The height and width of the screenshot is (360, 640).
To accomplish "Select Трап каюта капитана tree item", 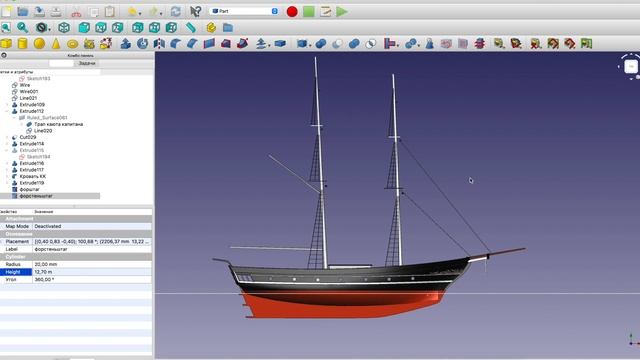I will pos(58,124).
